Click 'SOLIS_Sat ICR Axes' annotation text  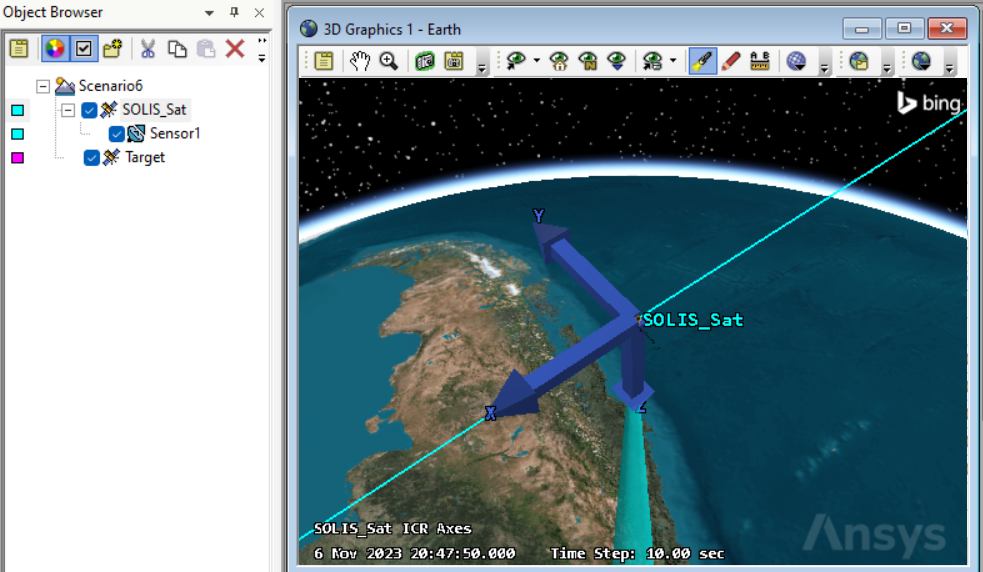[392, 529]
